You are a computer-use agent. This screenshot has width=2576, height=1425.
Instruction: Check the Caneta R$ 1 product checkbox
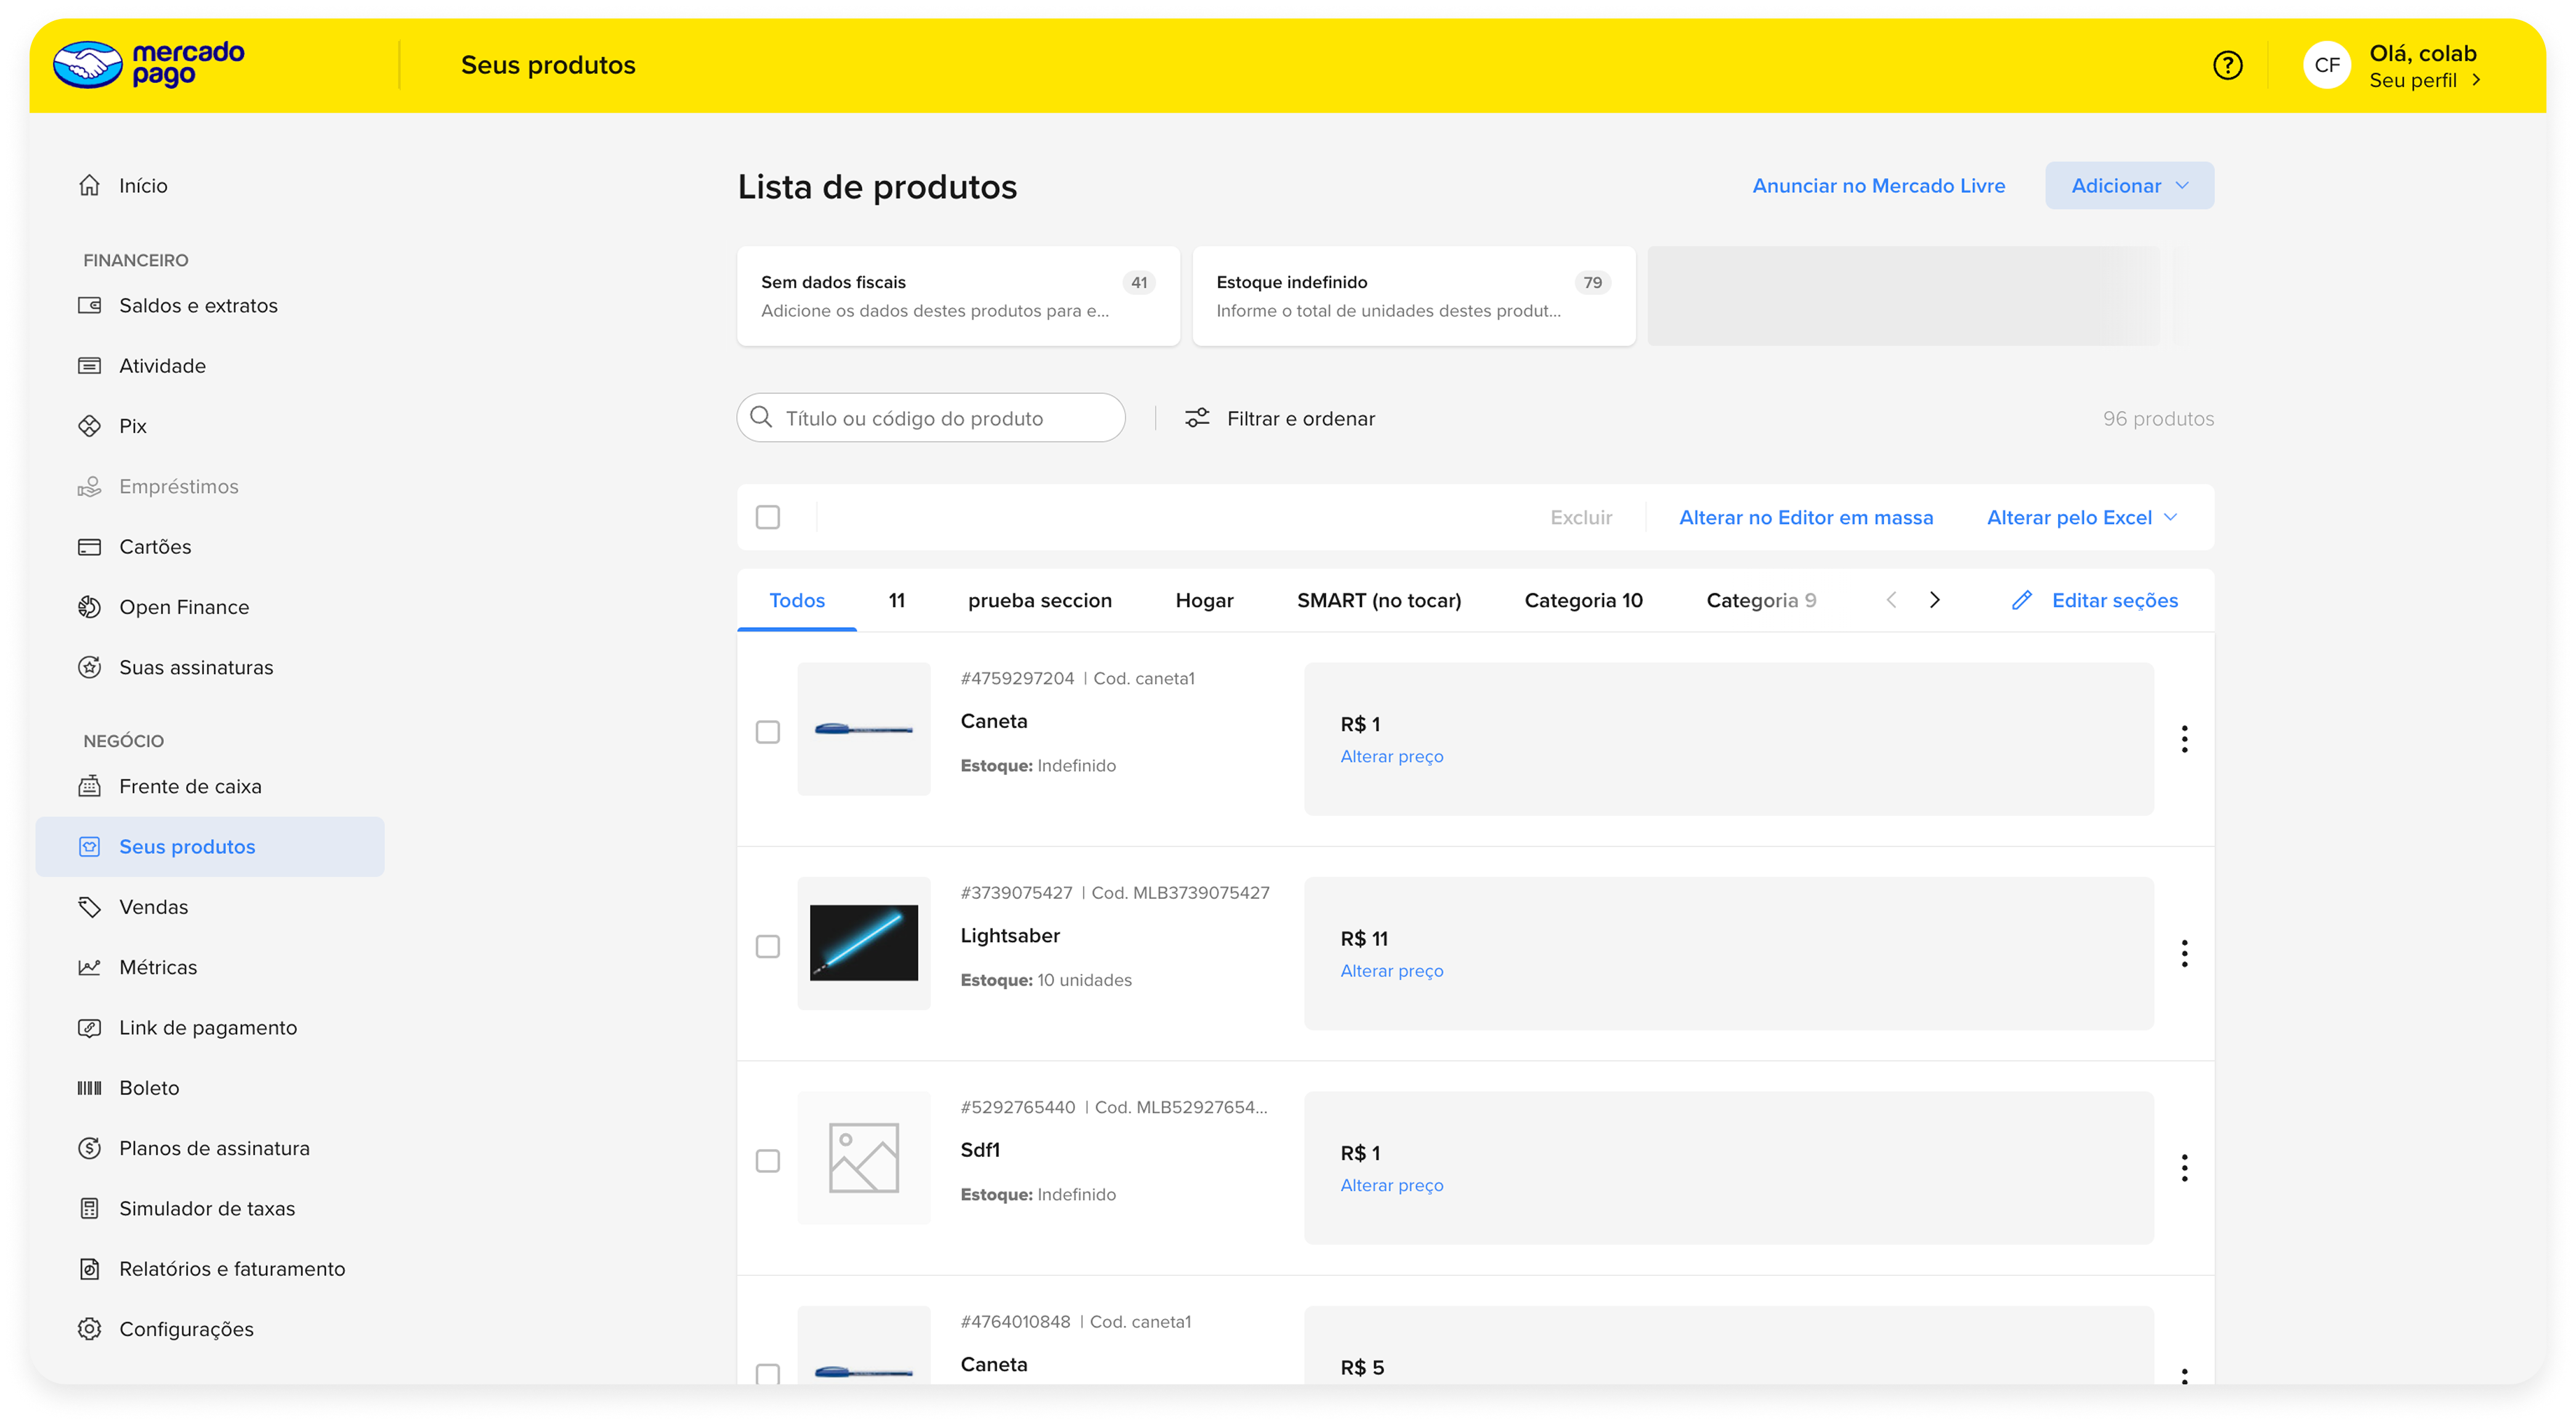coord(767,731)
